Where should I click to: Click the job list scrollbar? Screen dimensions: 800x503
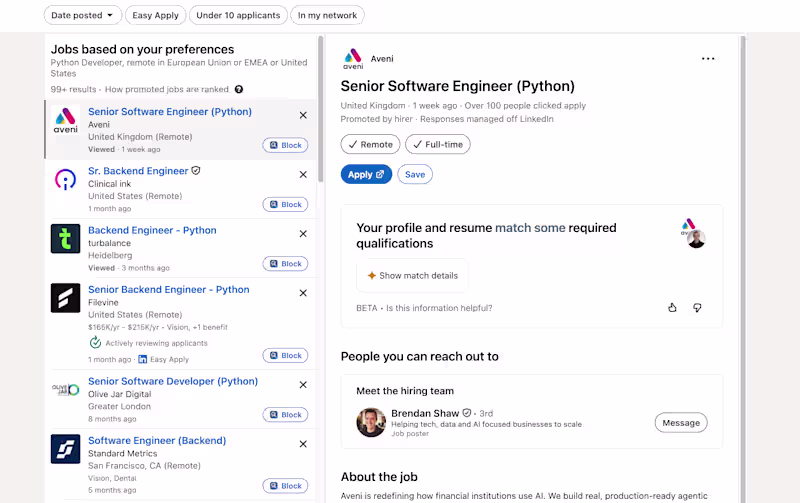point(320,108)
